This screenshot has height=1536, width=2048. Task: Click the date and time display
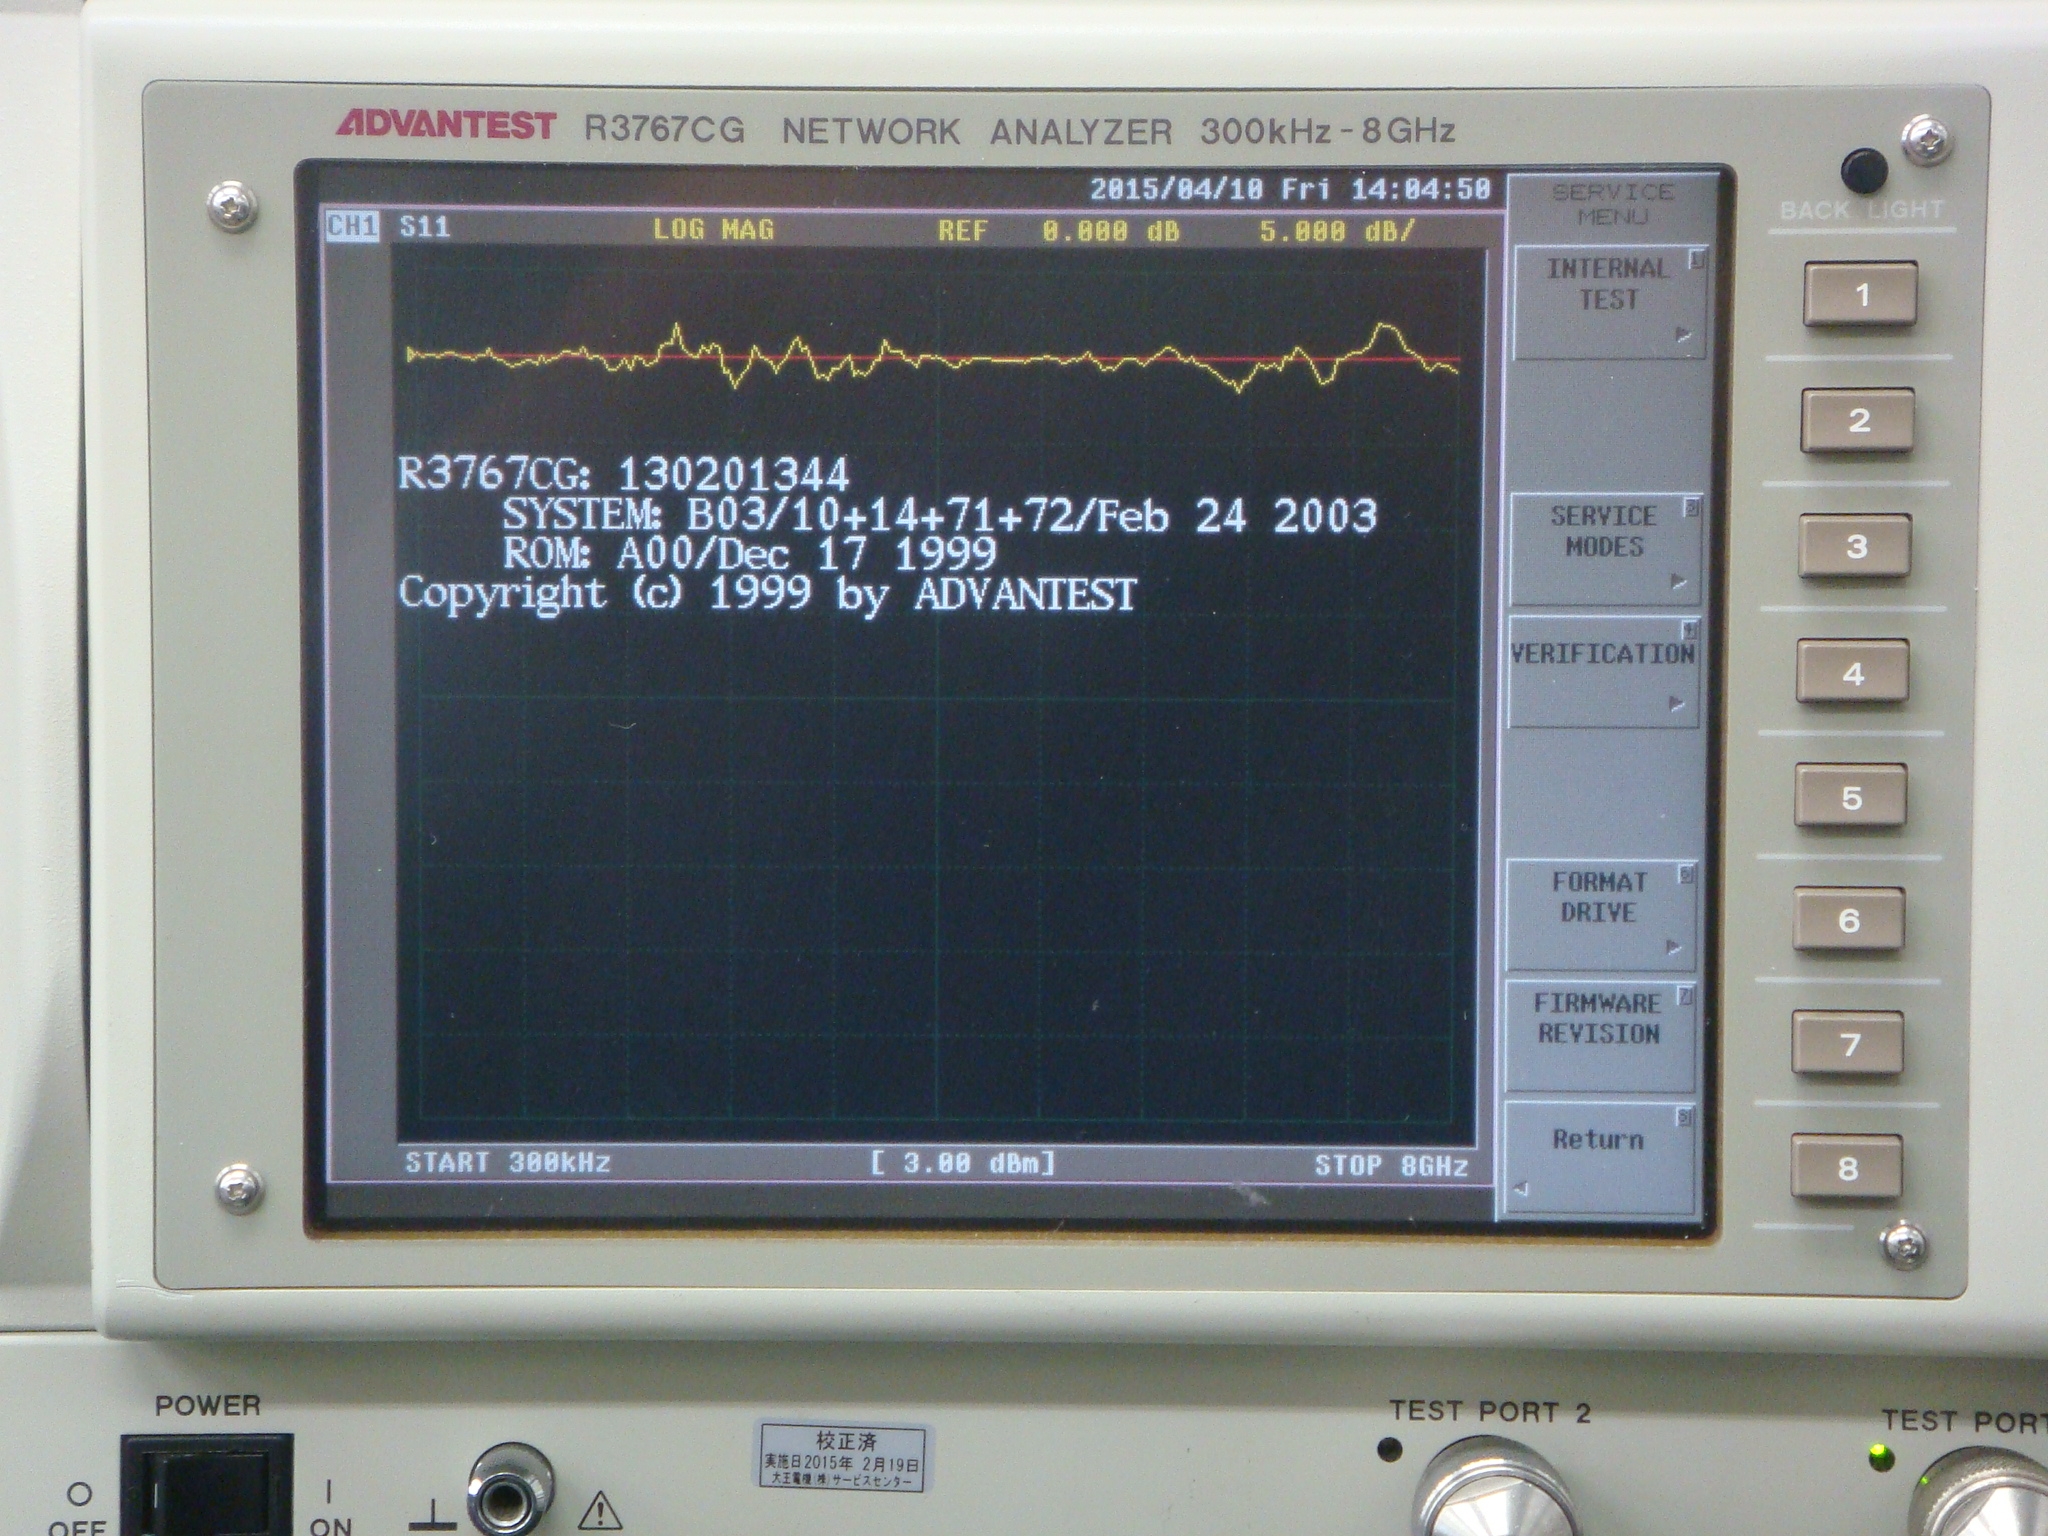1290,189
